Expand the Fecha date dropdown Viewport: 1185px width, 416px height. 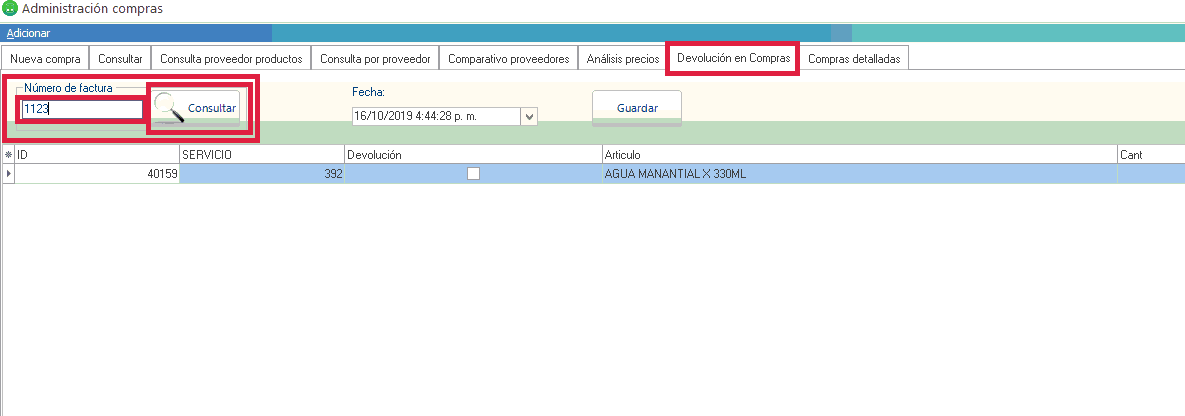pyautogui.click(x=530, y=116)
